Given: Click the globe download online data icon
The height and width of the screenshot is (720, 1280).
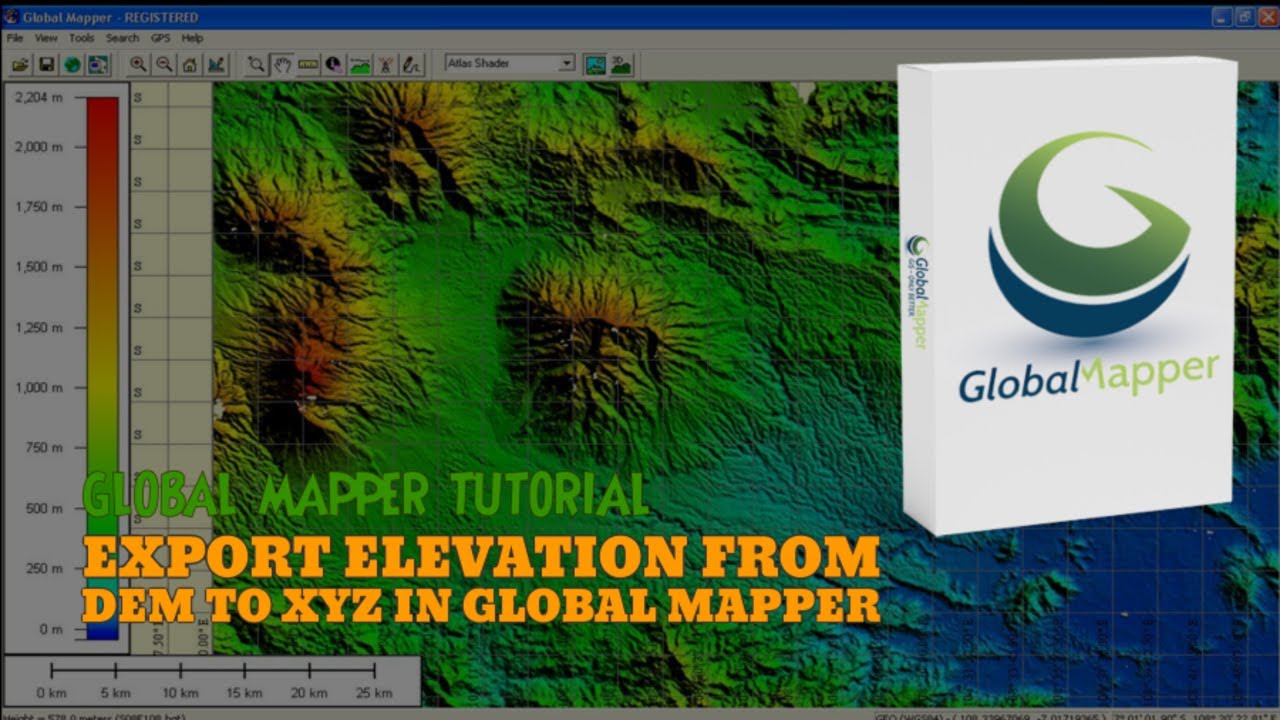Looking at the screenshot, I should click(72, 64).
